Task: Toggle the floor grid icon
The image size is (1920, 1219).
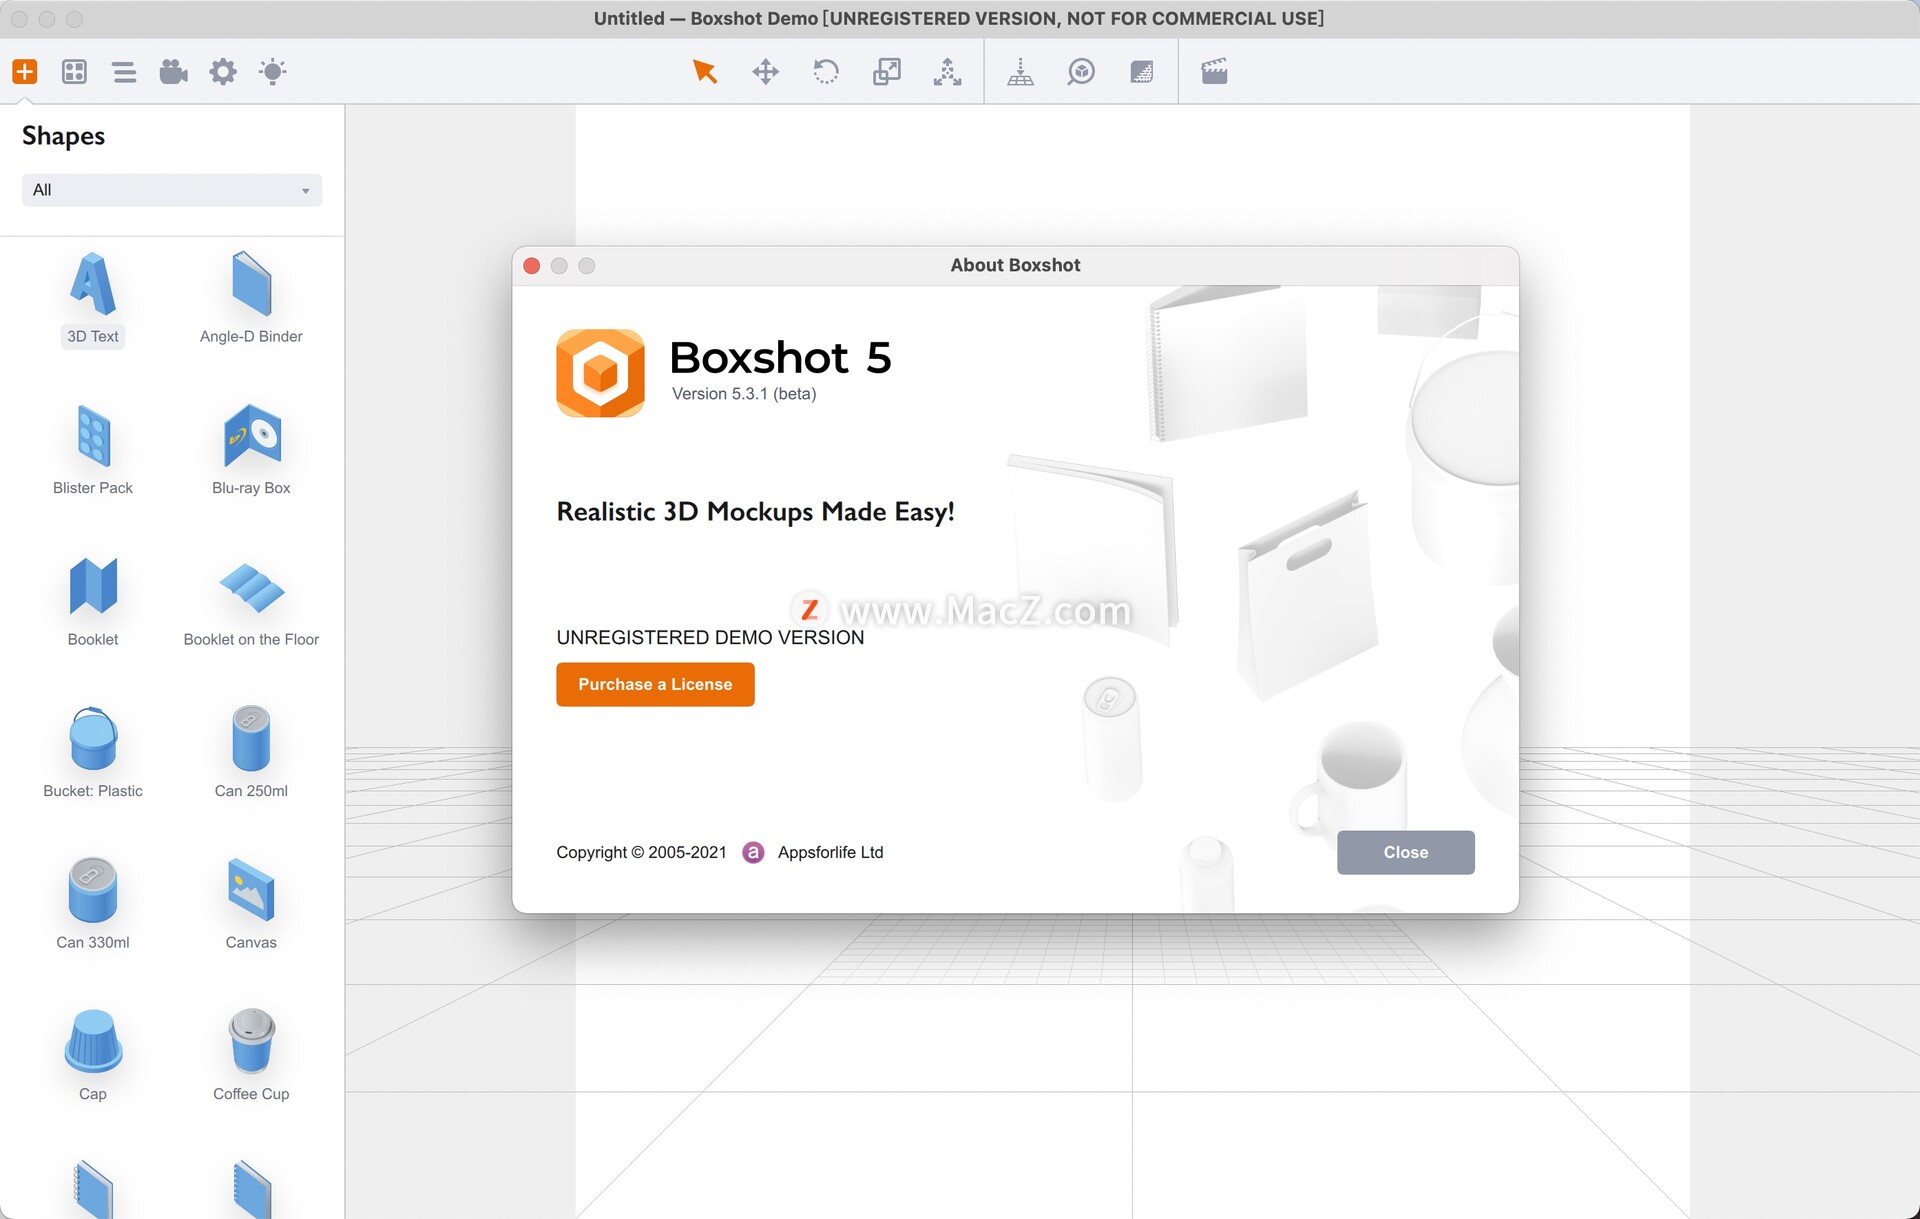Action: (x=1020, y=71)
